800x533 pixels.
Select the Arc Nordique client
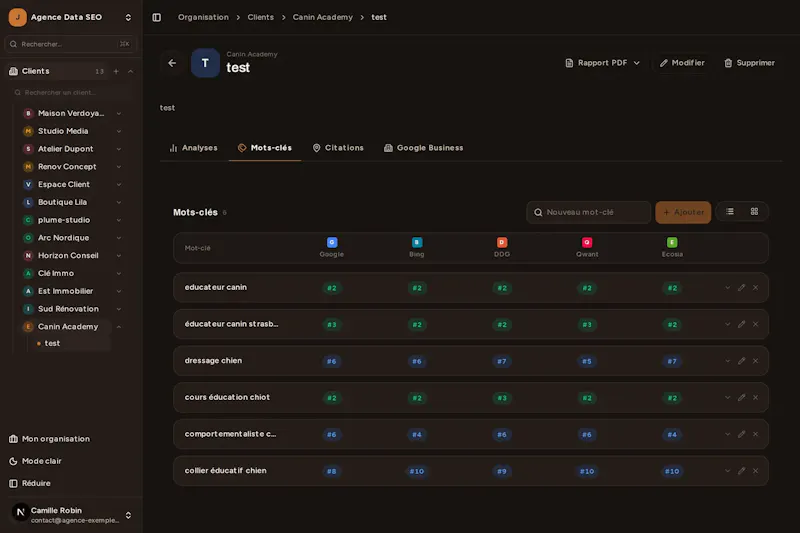(x=63, y=238)
